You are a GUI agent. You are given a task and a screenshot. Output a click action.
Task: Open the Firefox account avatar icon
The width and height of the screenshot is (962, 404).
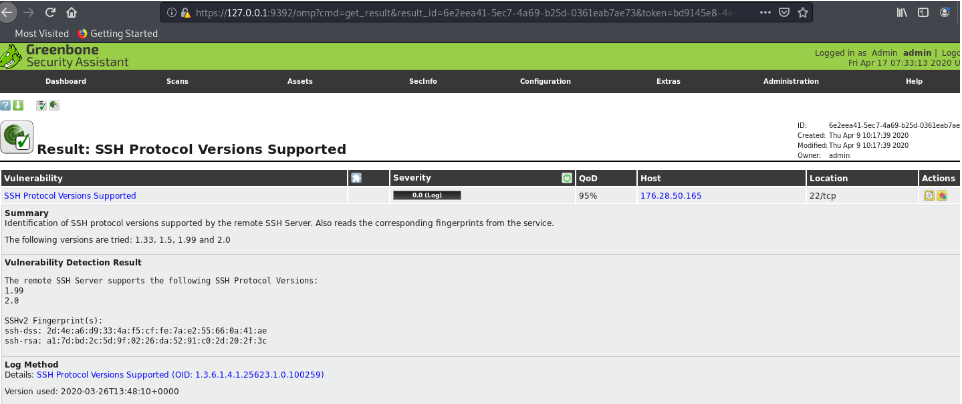click(945, 12)
